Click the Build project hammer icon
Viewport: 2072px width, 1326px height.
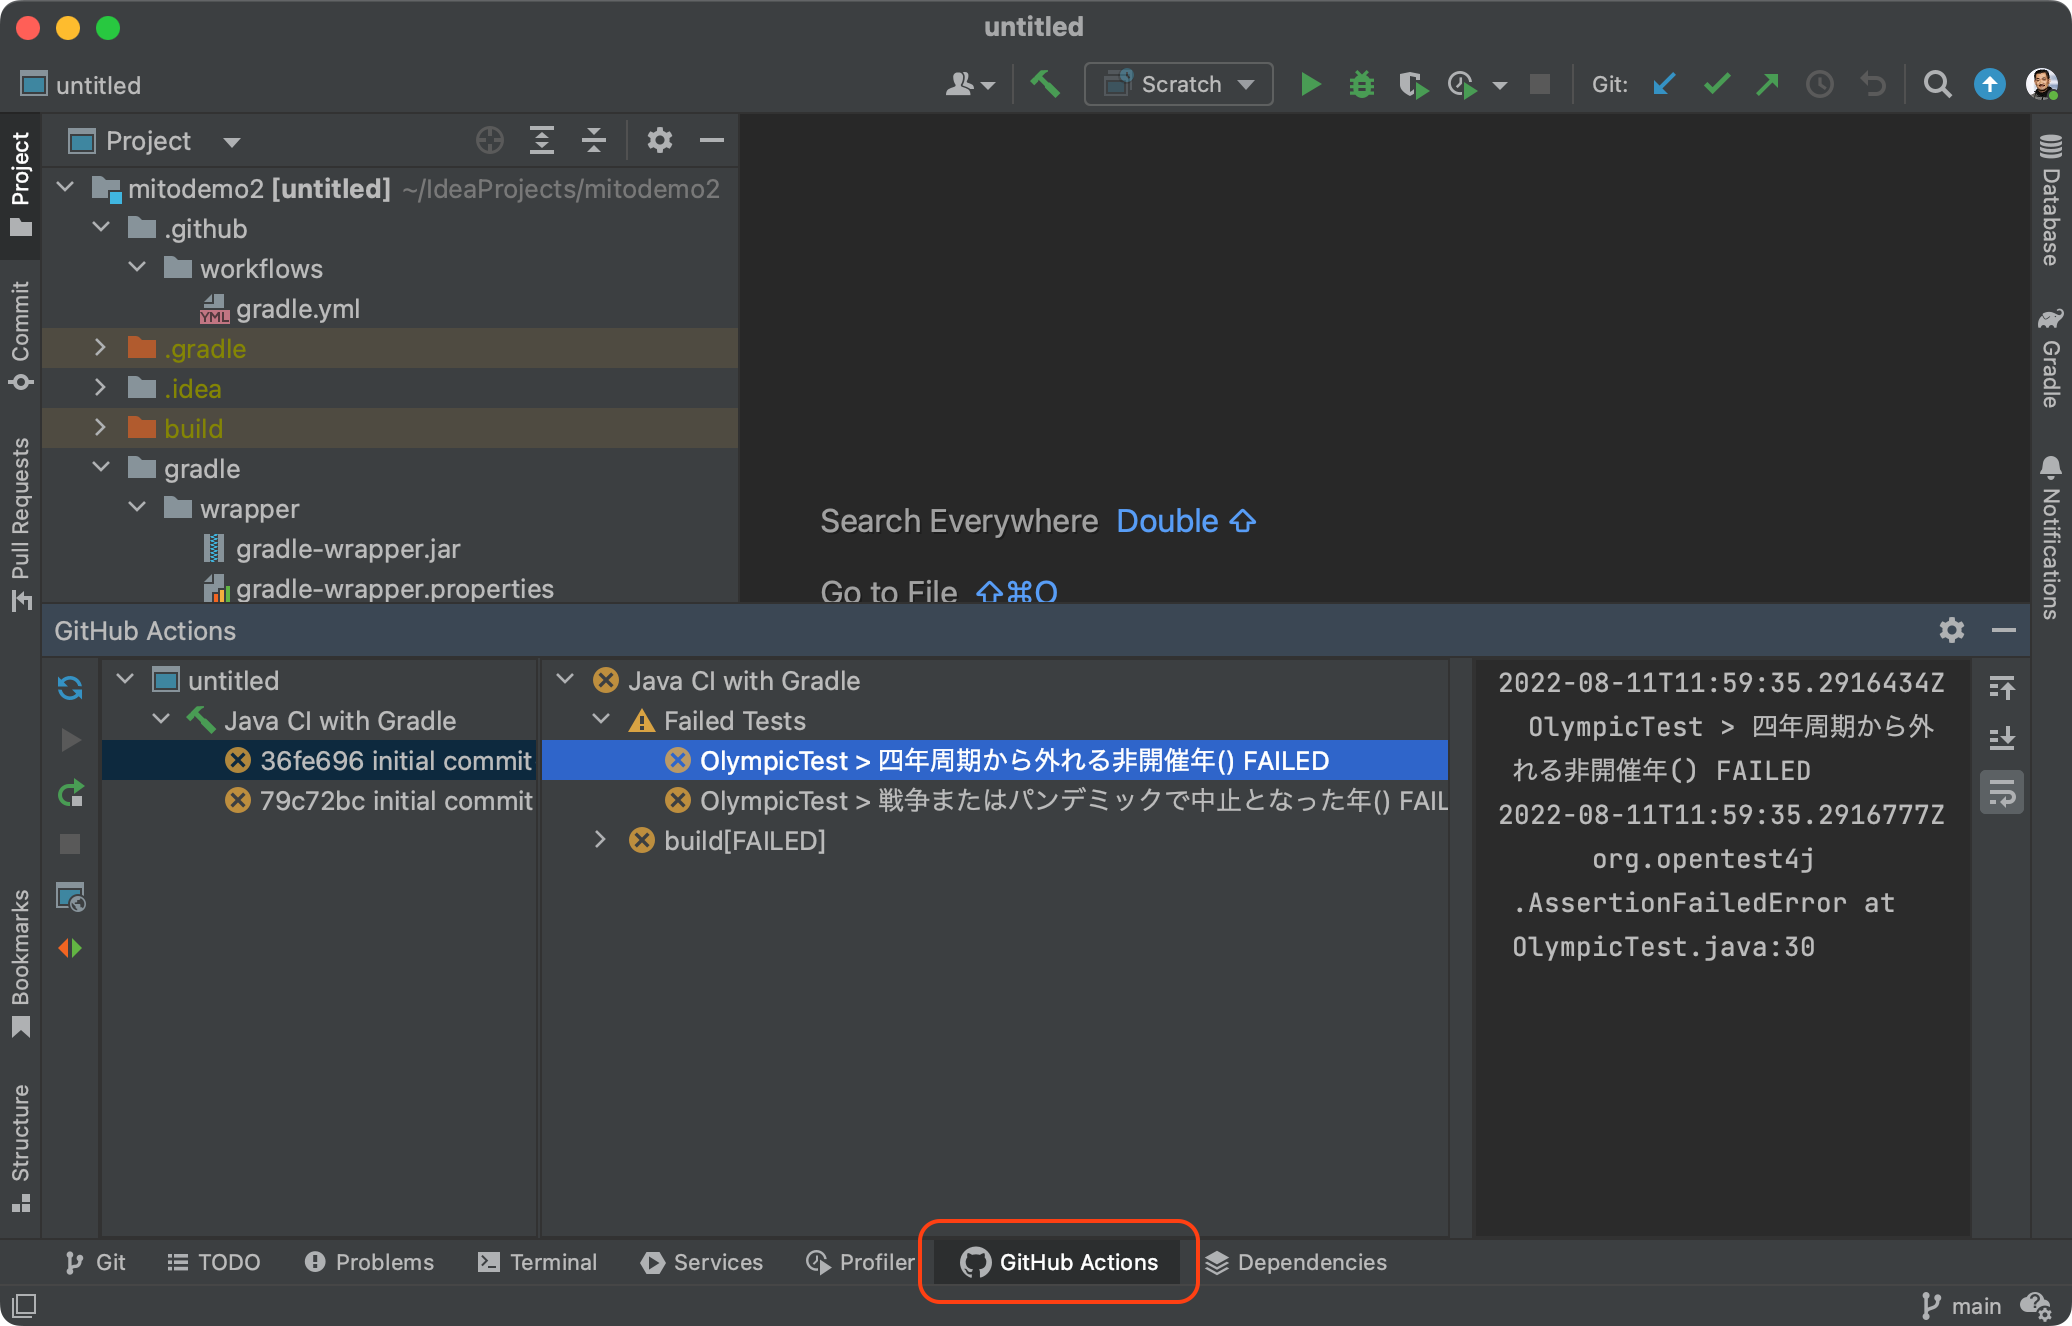pyautogui.click(x=1045, y=84)
